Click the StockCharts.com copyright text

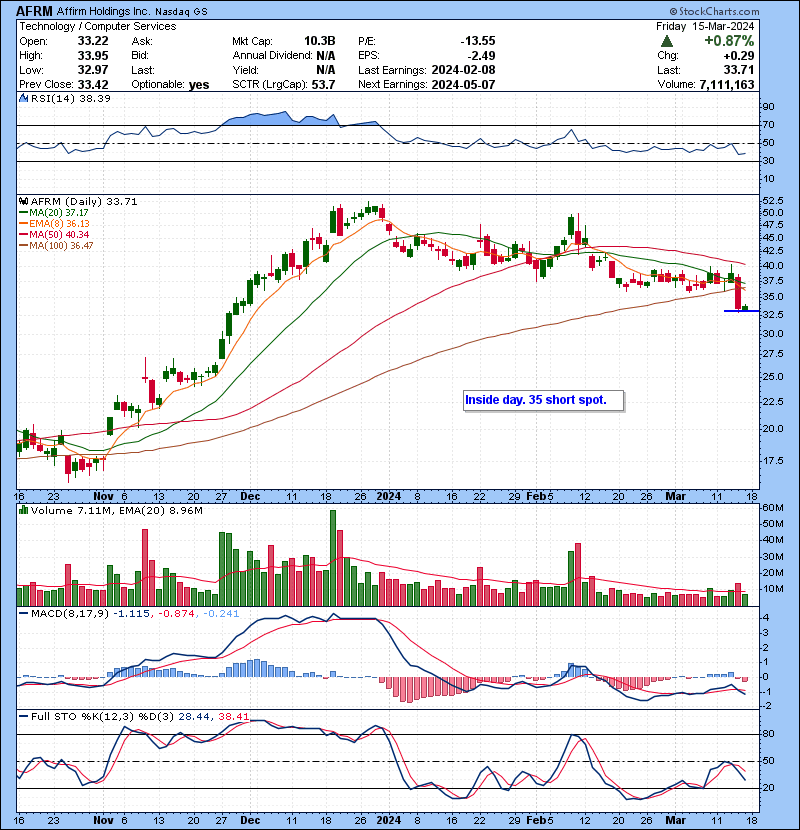pos(714,11)
